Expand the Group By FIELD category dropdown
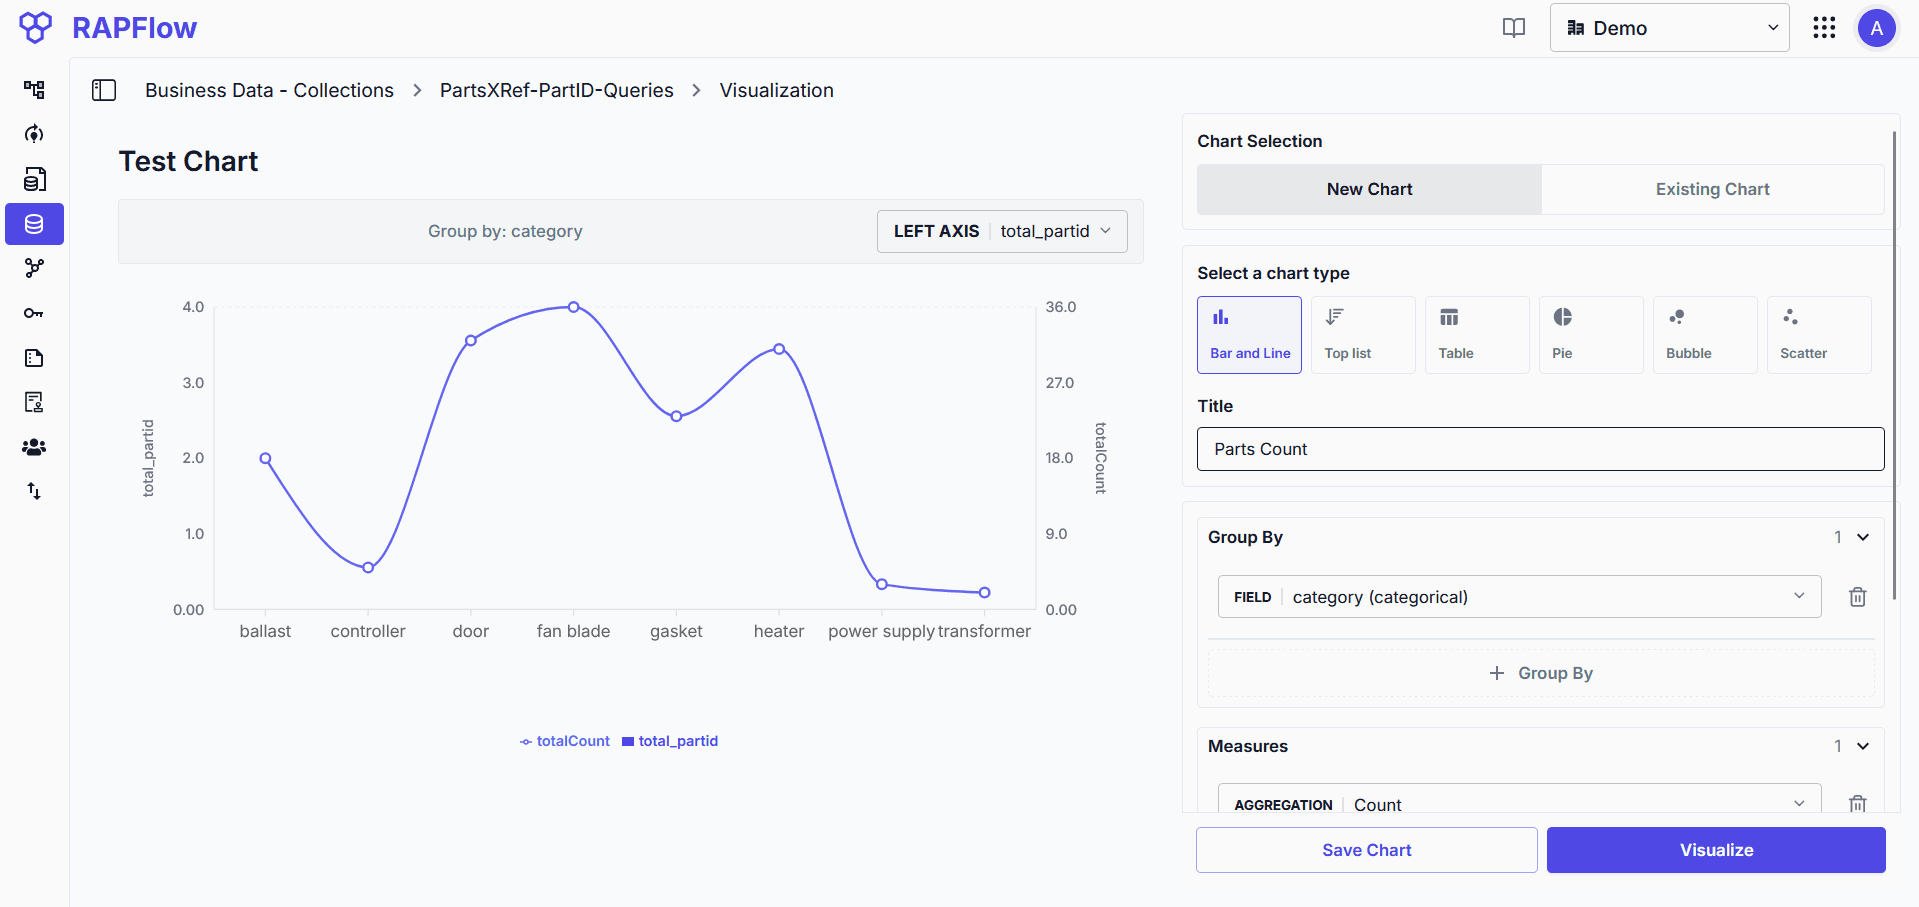 pyautogui.click(x=1519, y=596)
